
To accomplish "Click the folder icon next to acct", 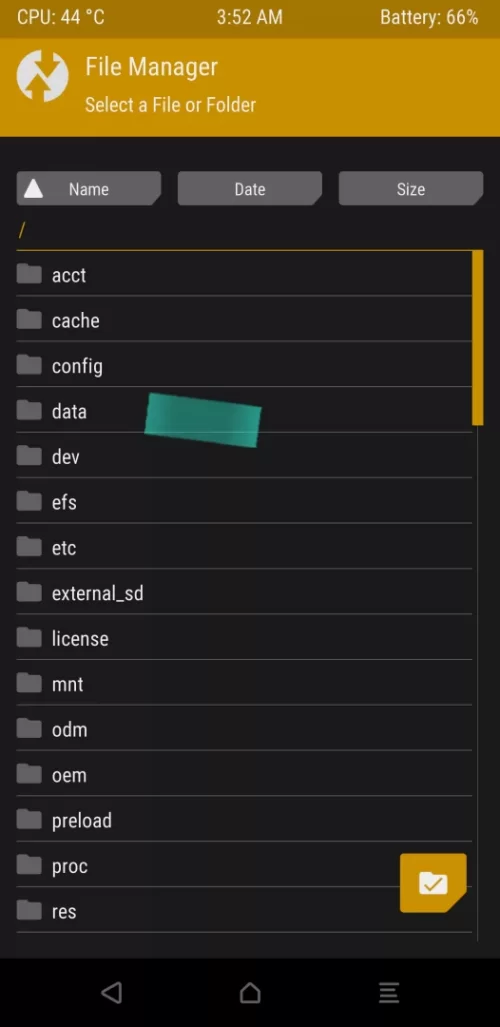I will 29,274.
